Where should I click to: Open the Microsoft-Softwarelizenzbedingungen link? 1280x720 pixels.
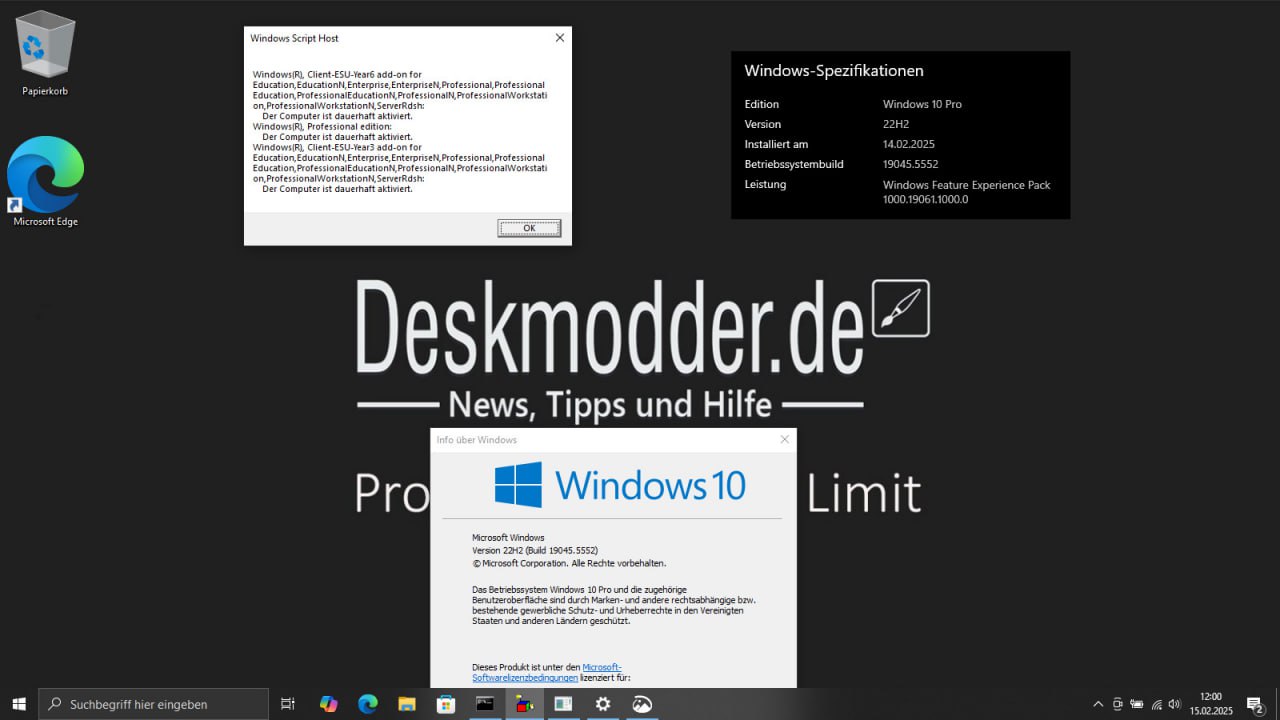[547, 672]
